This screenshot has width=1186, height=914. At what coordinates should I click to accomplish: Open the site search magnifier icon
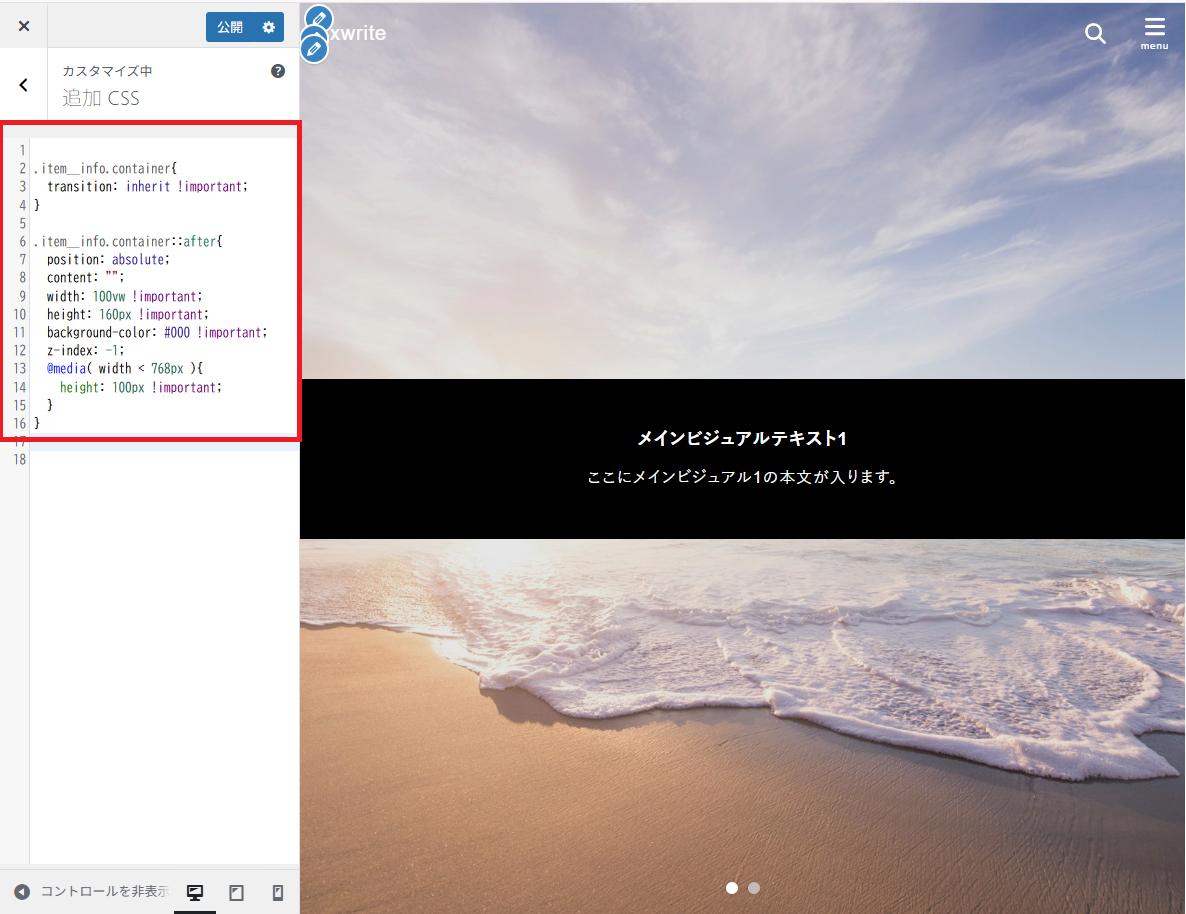(x=1095, y=34)
